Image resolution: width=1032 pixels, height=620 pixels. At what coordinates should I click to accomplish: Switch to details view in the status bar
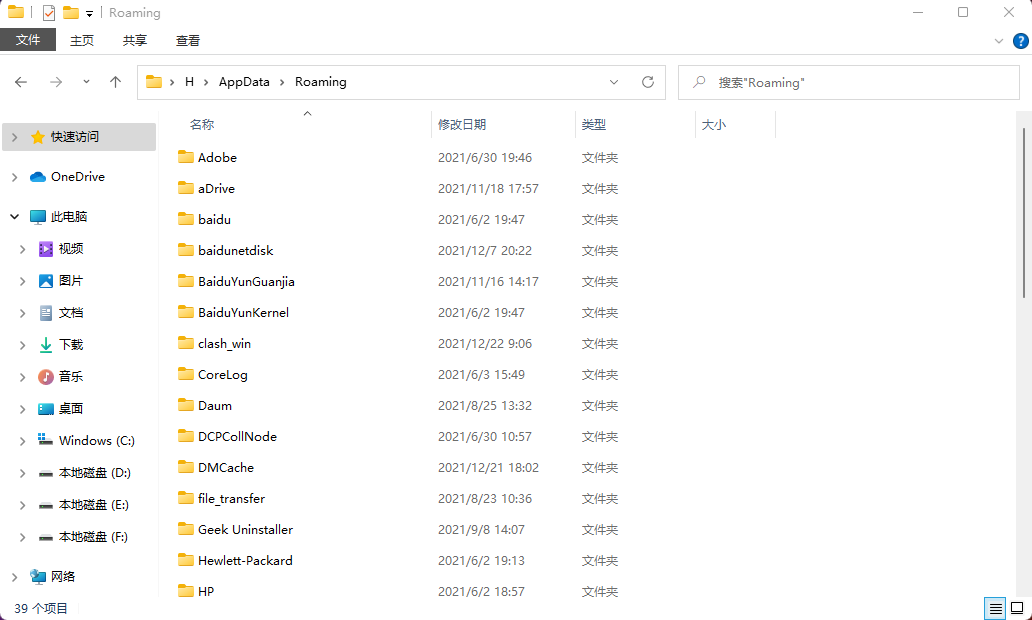coord(995,608)
